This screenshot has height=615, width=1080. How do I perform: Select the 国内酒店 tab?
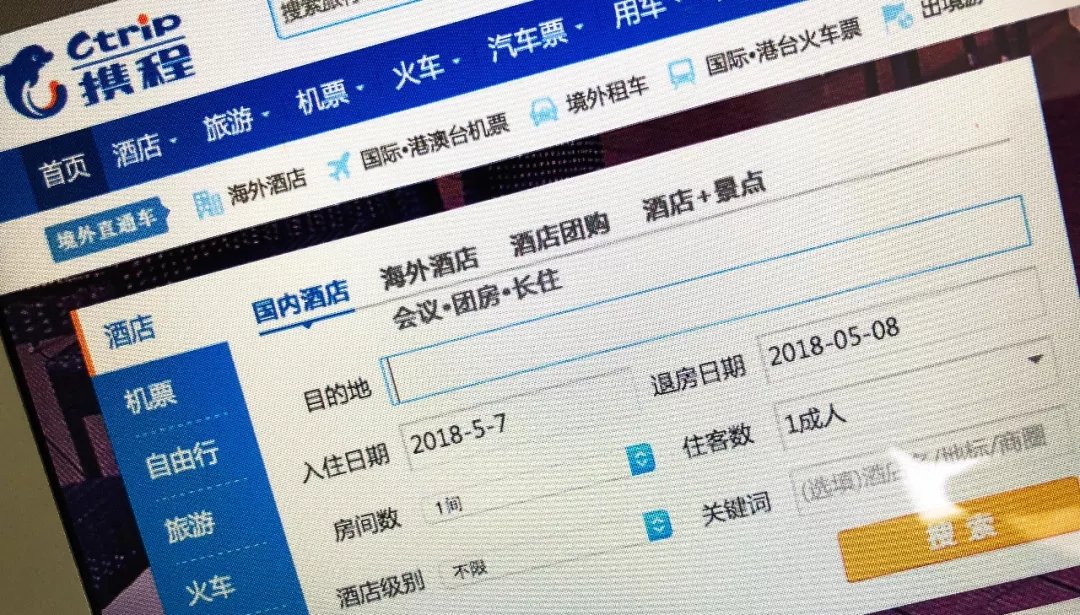tap(300, 302)
